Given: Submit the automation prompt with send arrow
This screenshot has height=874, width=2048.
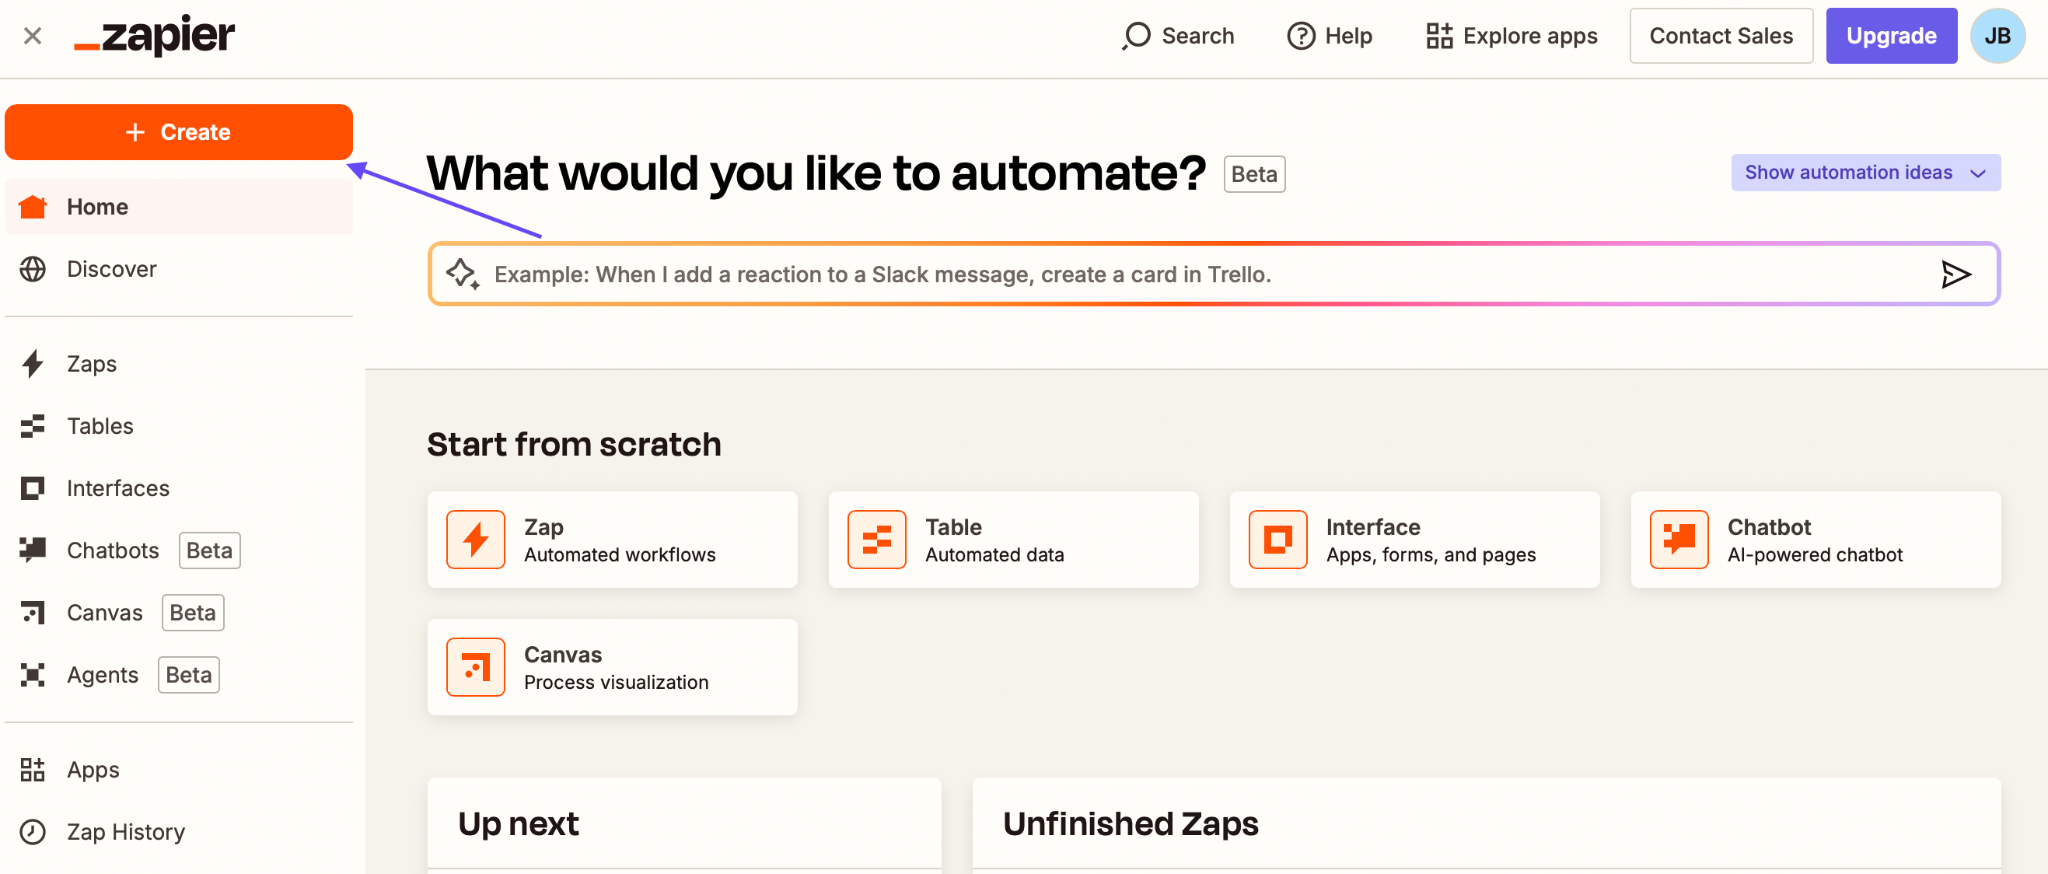Looking at the screenshot, I should tap(1956, 274).
